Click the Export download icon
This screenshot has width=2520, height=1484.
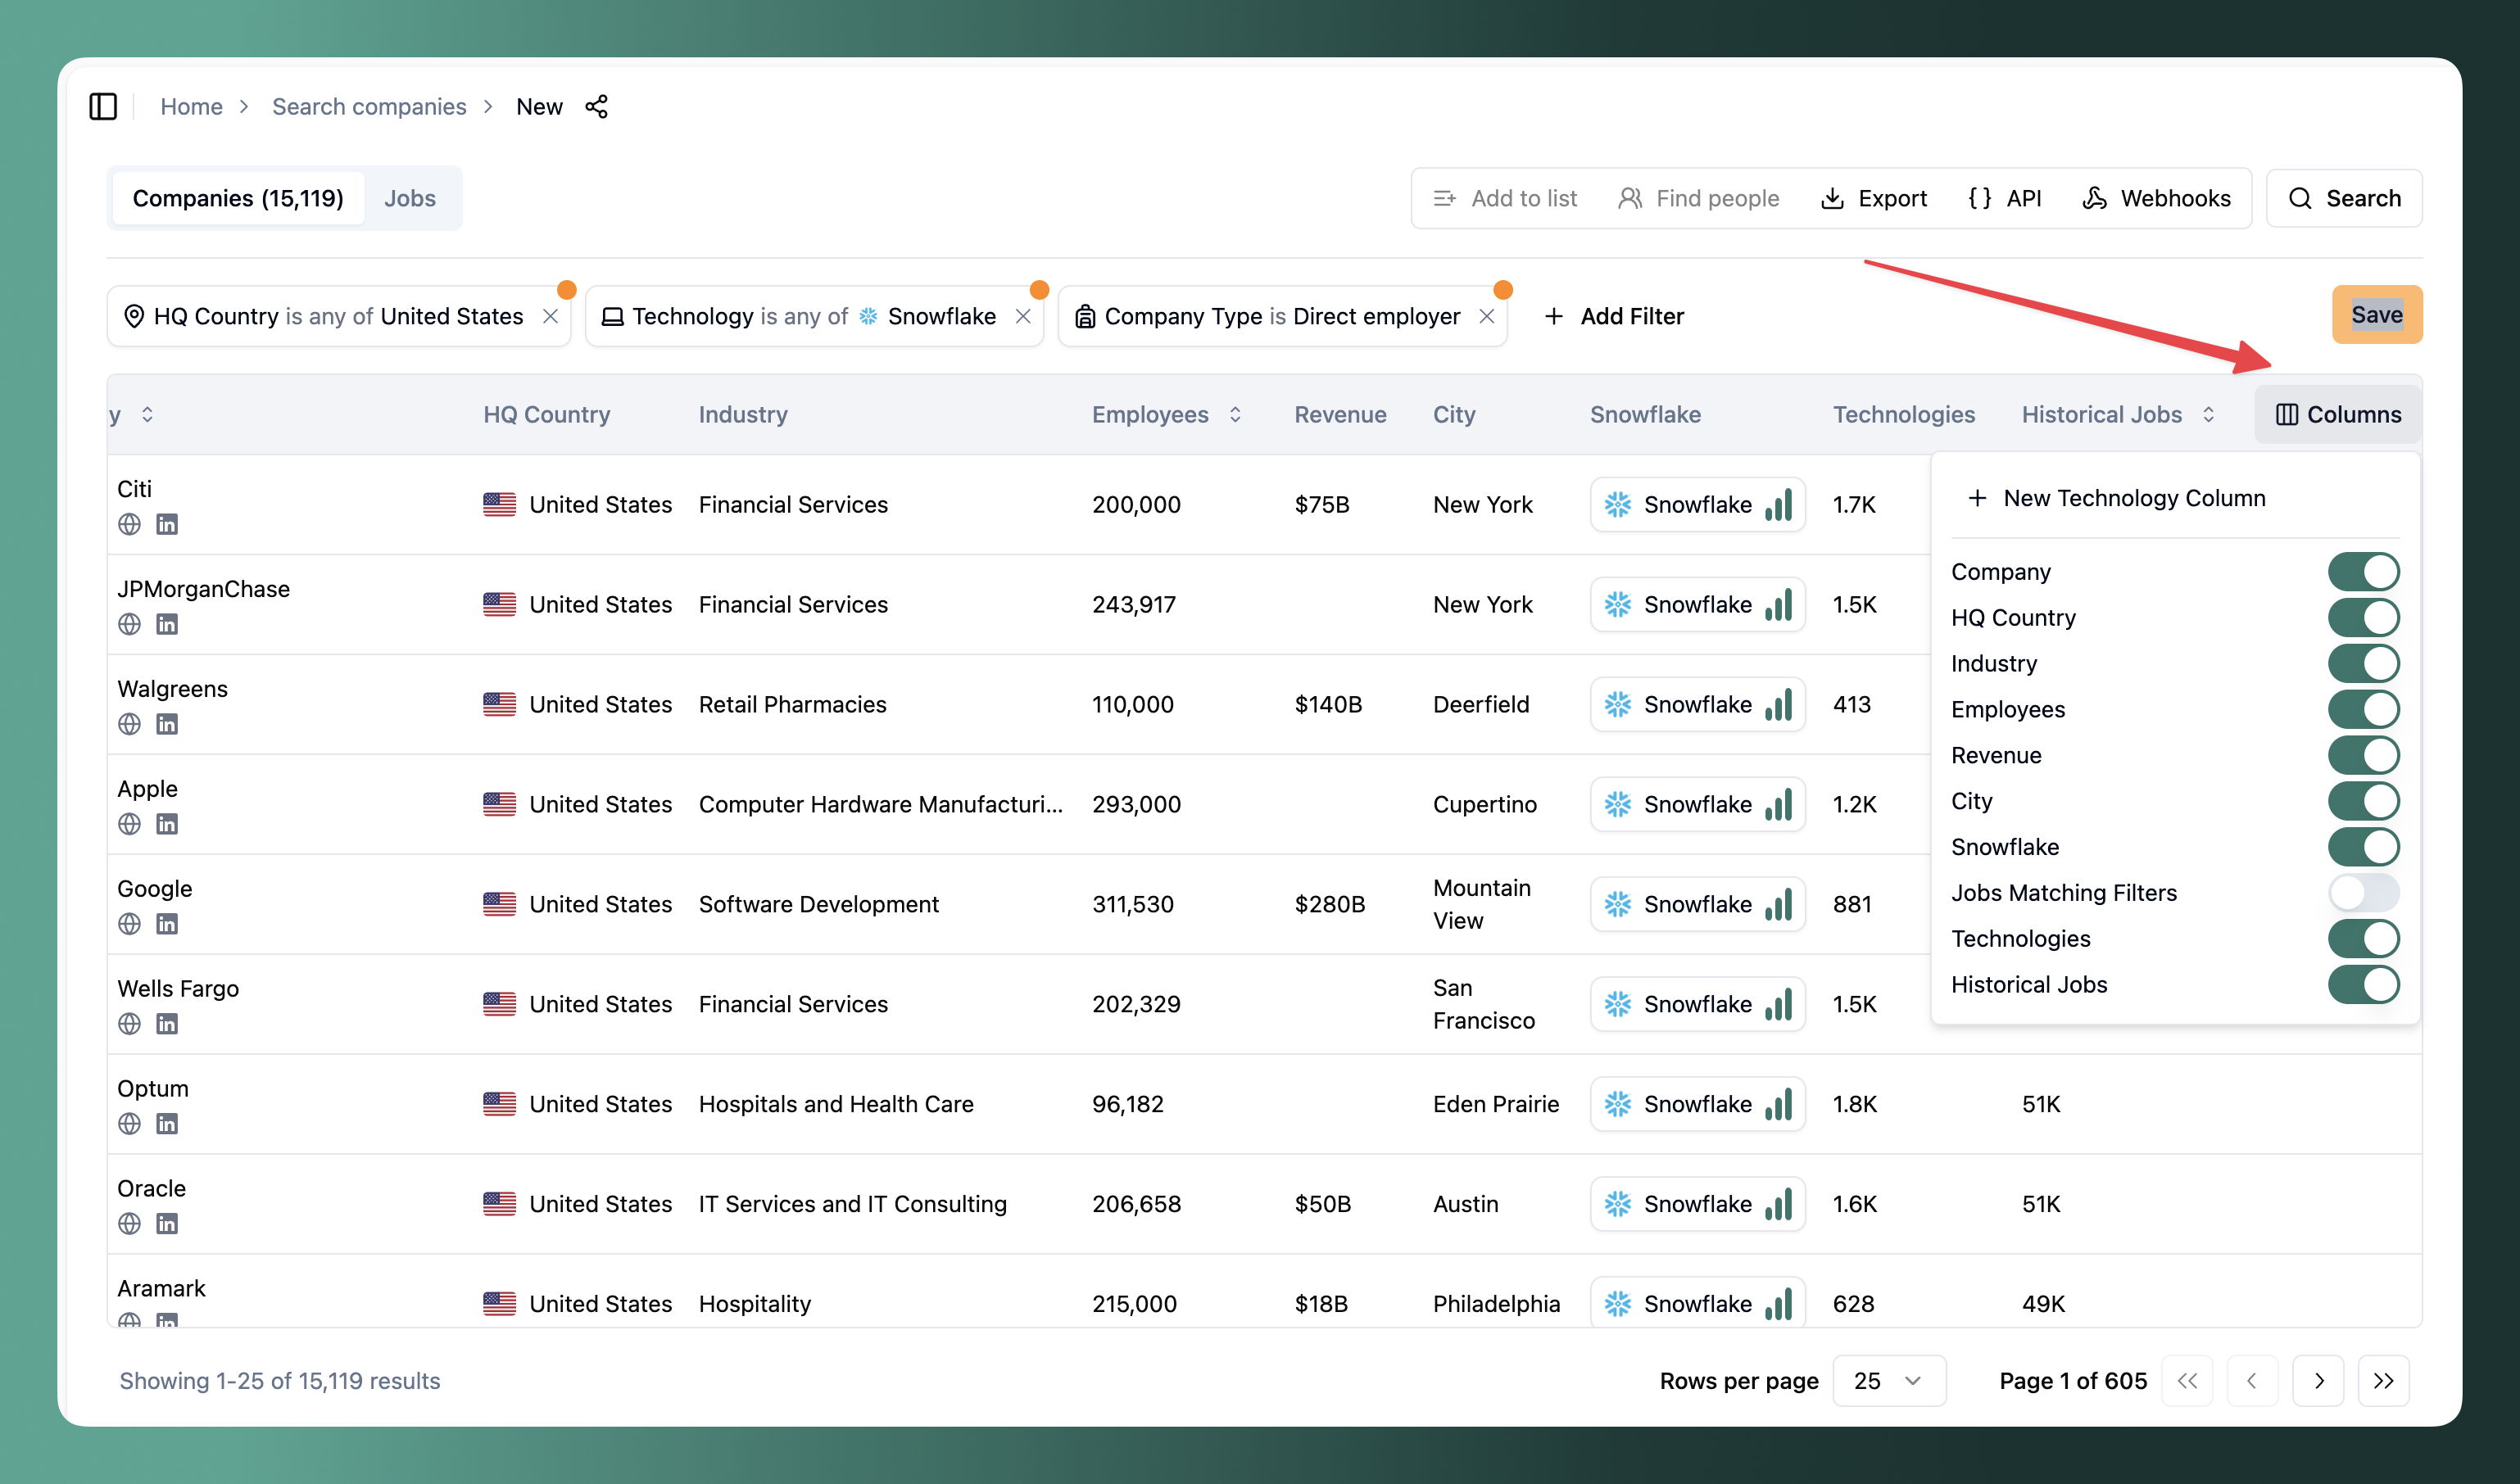pos(1832,198)
